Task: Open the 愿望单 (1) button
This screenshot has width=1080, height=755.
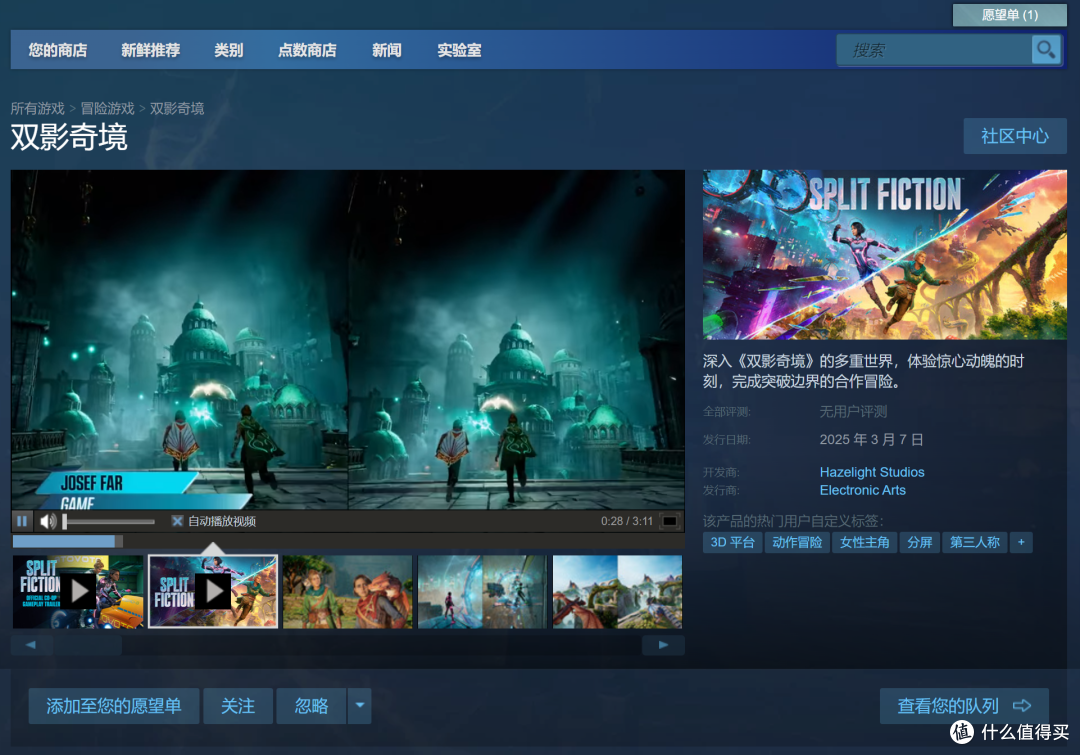Action: pyautogui.click(x=1010, y=14)
